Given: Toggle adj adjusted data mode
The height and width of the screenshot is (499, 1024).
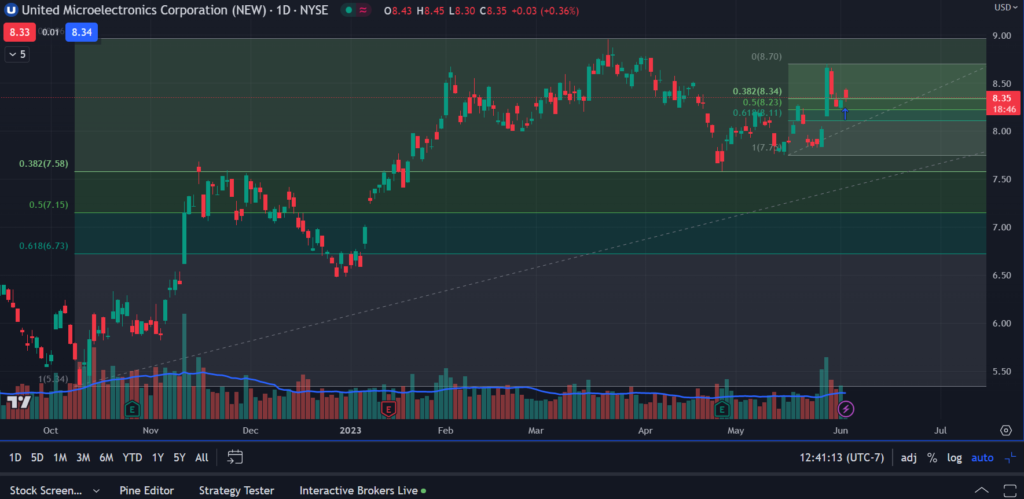Looking at the screenshot, I should (908, 457).
